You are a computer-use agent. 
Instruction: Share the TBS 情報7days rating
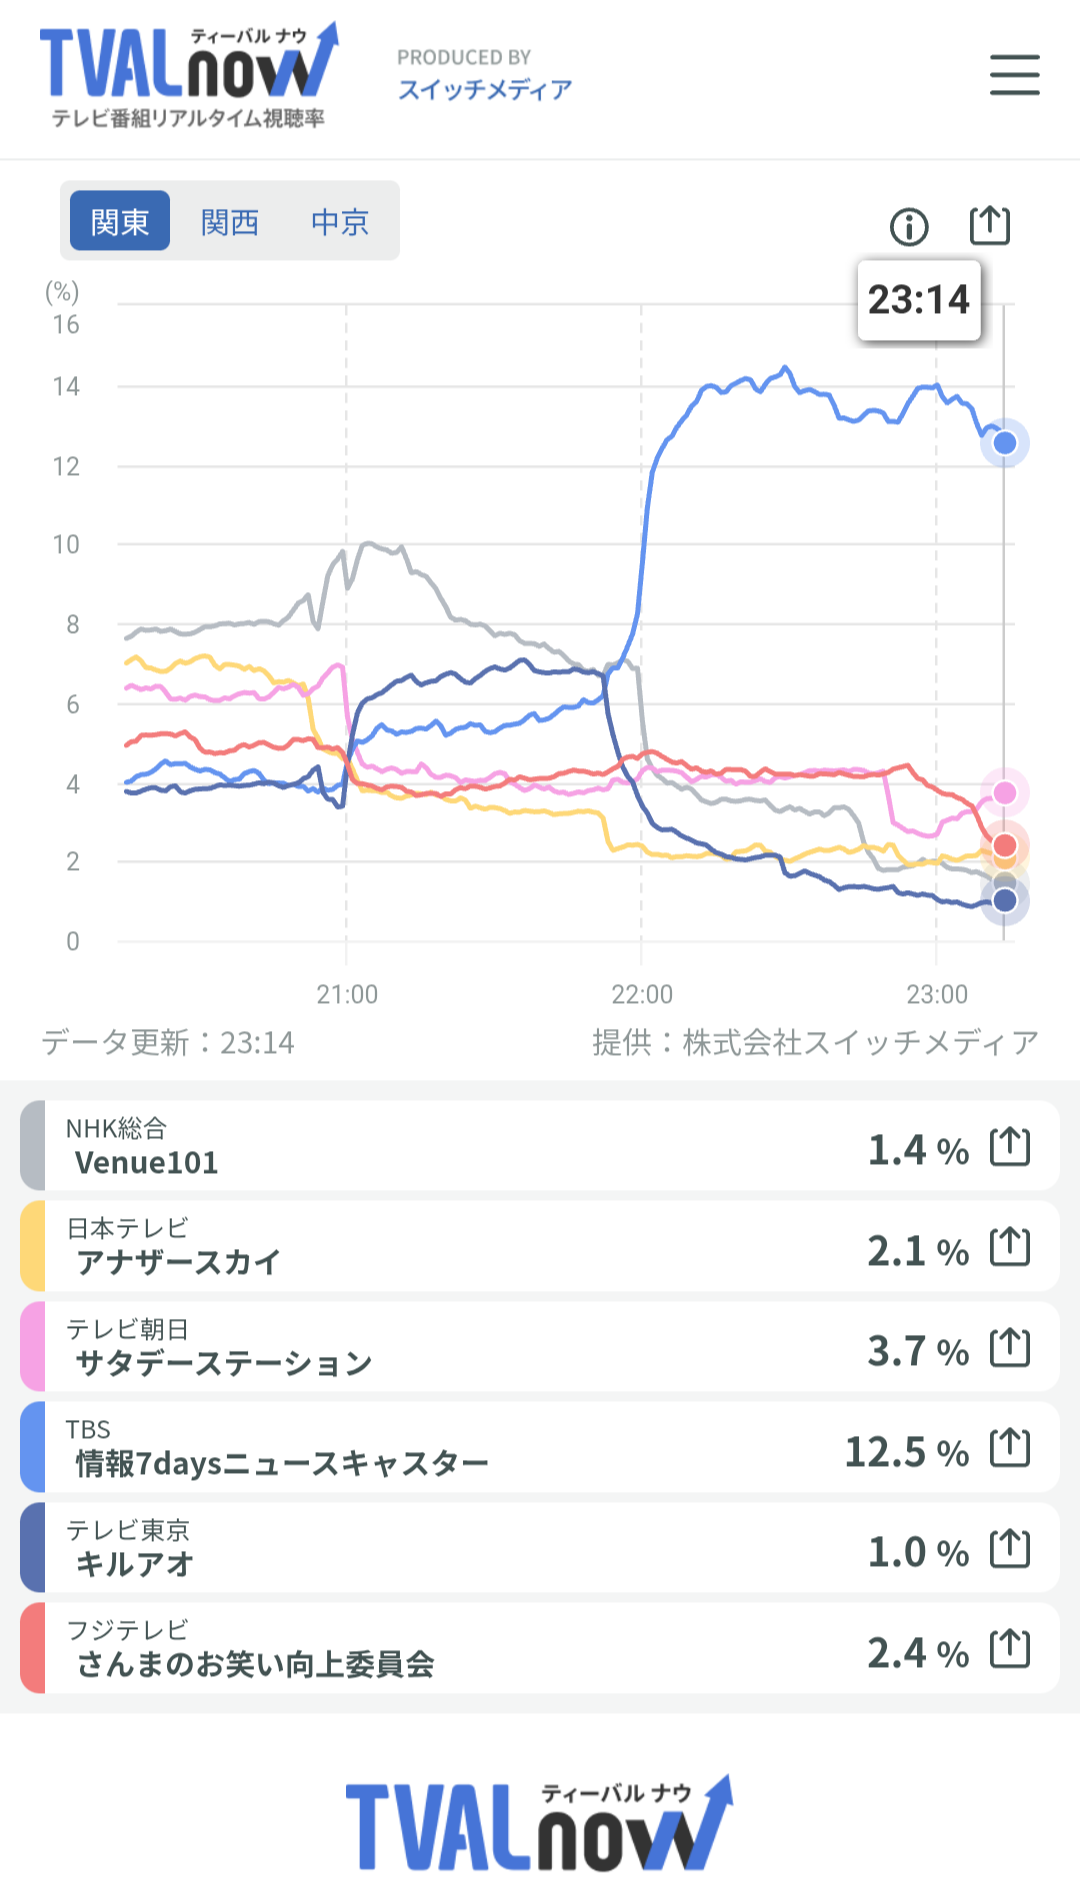pyautogui.click(x=1009, y=1448)
